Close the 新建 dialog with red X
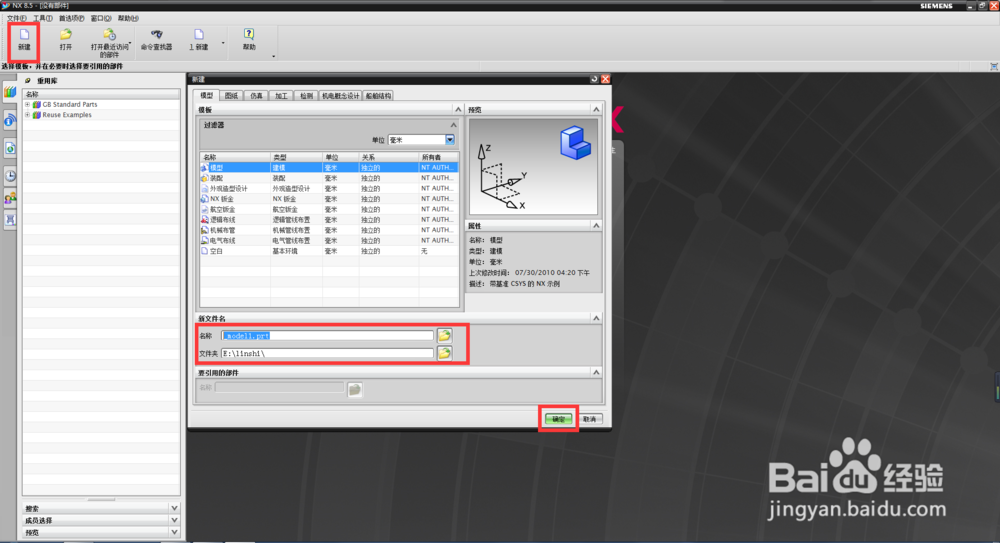This screenshot has height=543, width=1000. 605,79
